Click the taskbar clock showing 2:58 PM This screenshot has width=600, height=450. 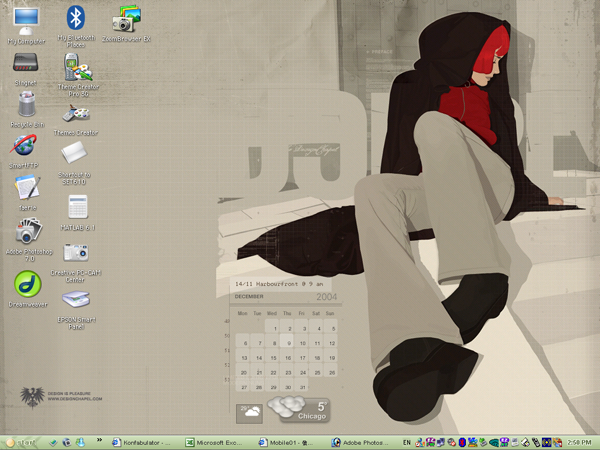tap(579, 443)
